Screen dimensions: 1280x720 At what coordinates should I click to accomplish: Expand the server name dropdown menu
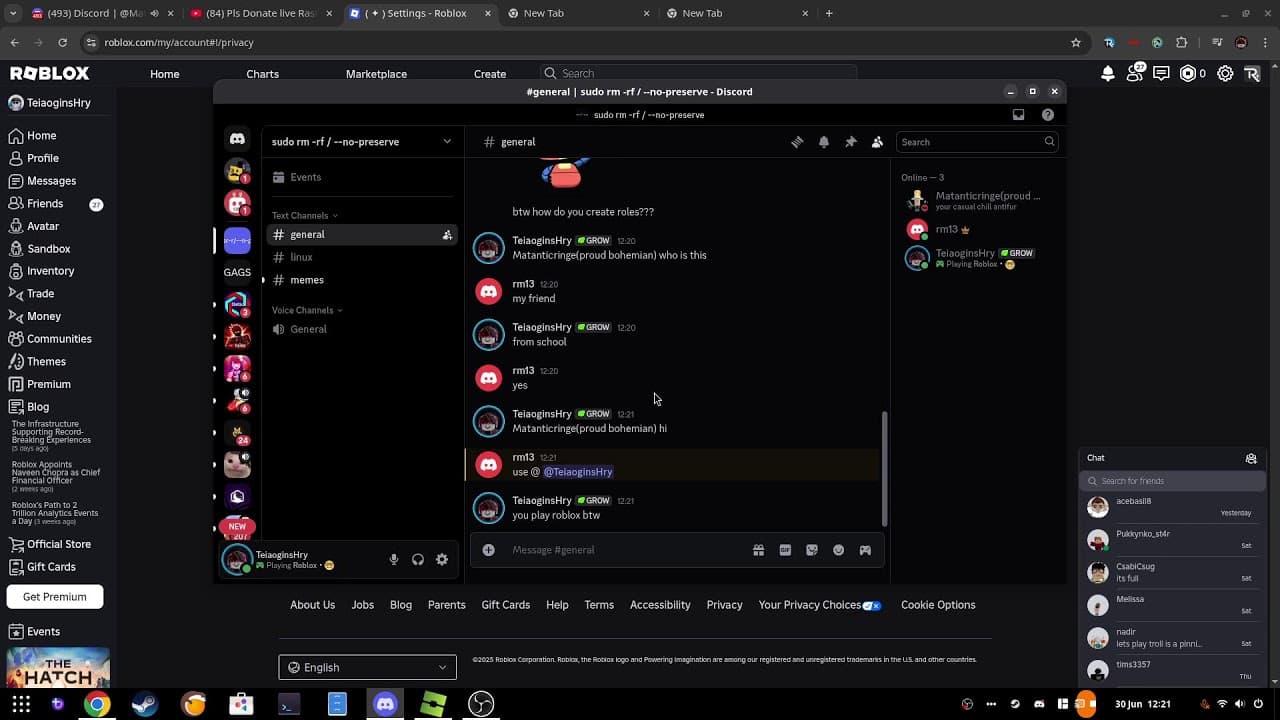[447, 142]
